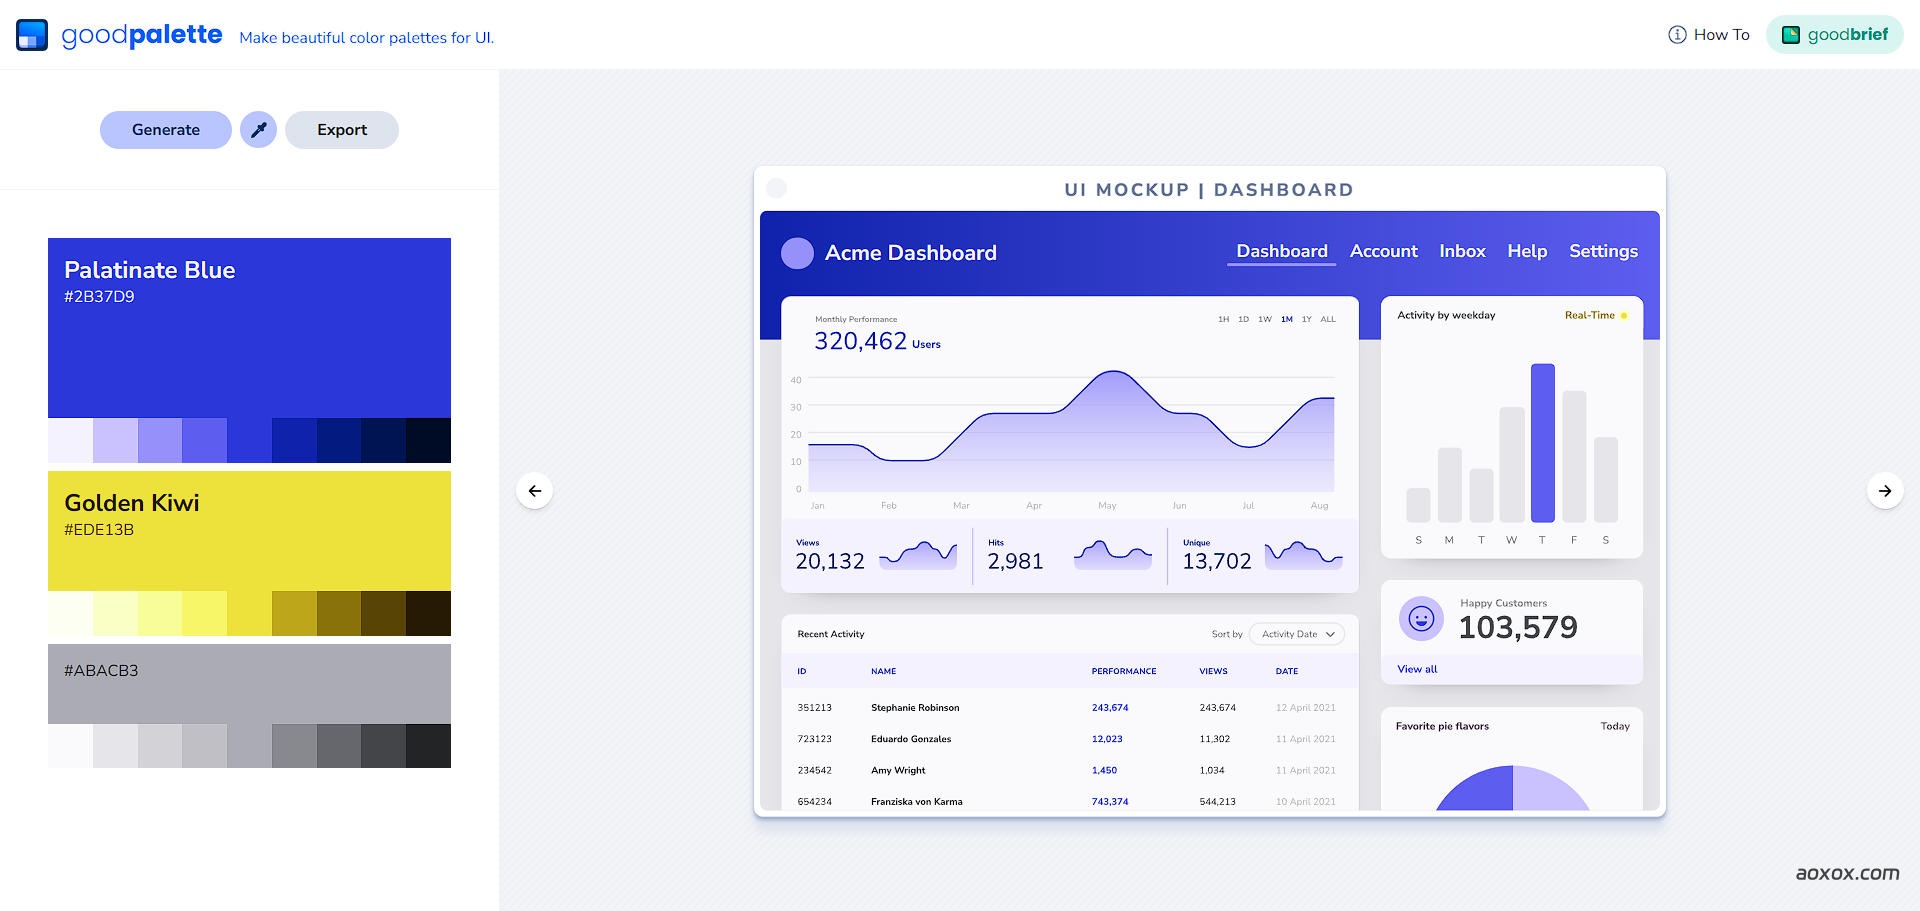Open the Account tab in mockup

[x=1383, y=251]
